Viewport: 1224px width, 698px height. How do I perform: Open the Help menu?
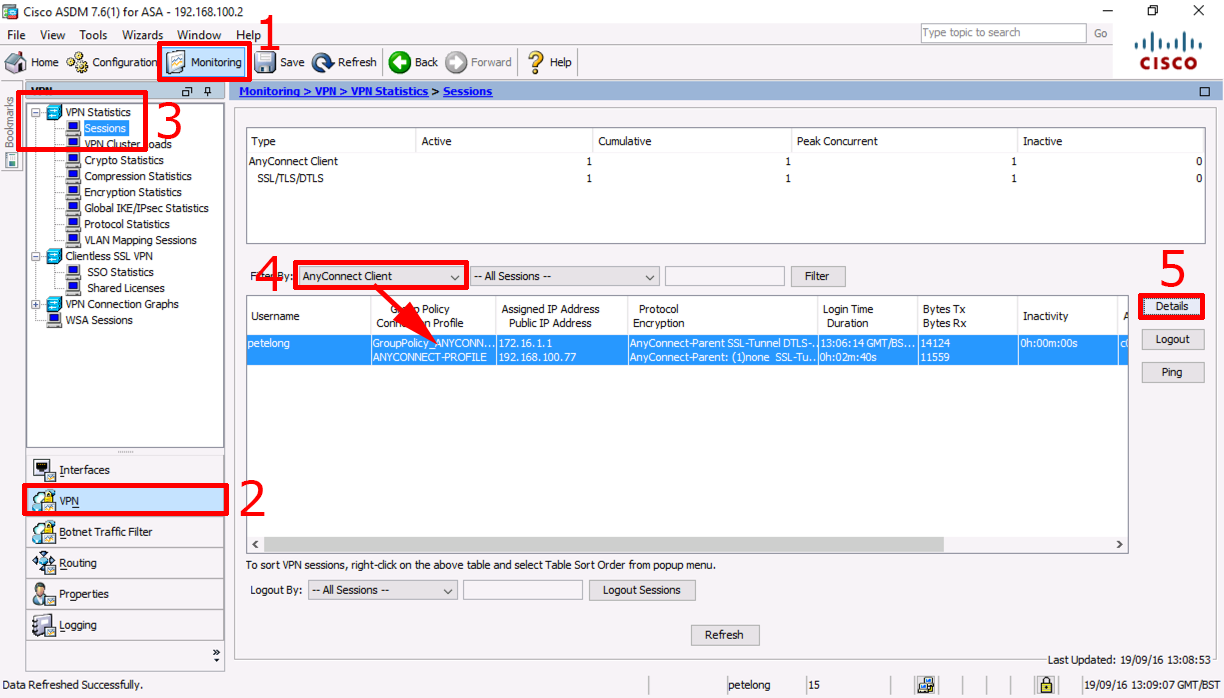click(248, 34)
